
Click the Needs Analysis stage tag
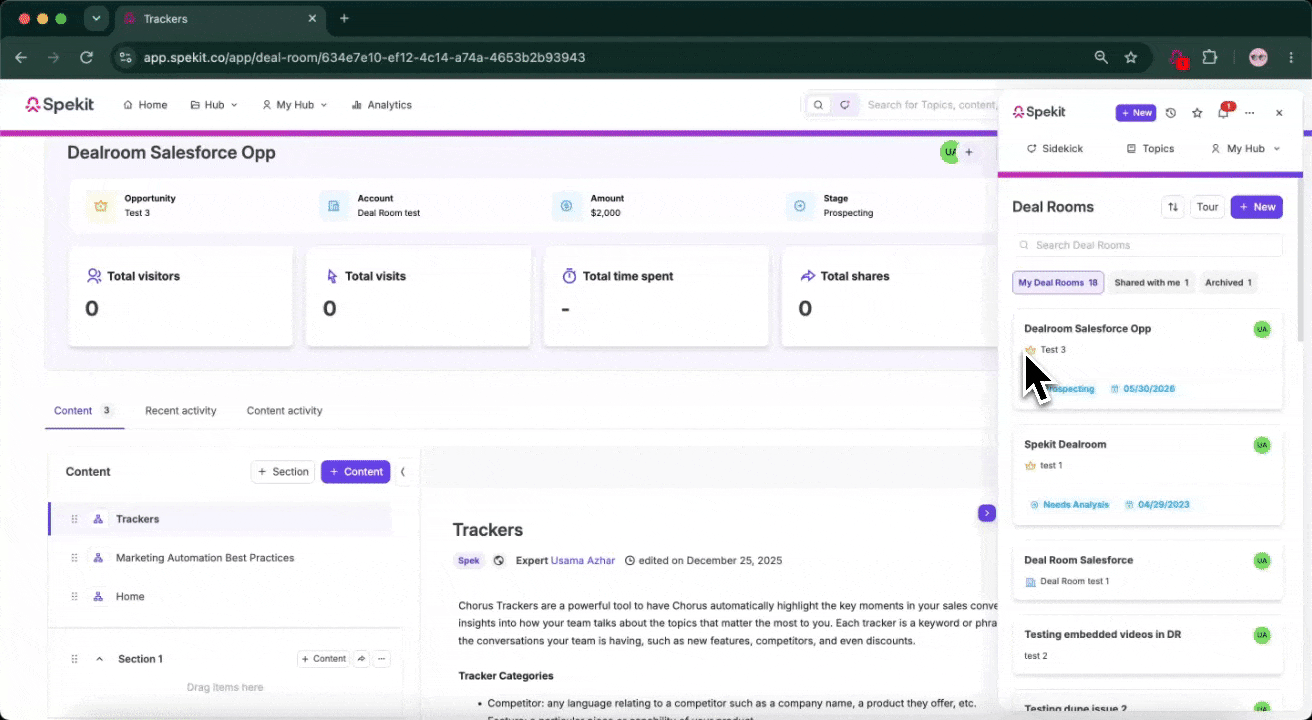(1070, 505)
